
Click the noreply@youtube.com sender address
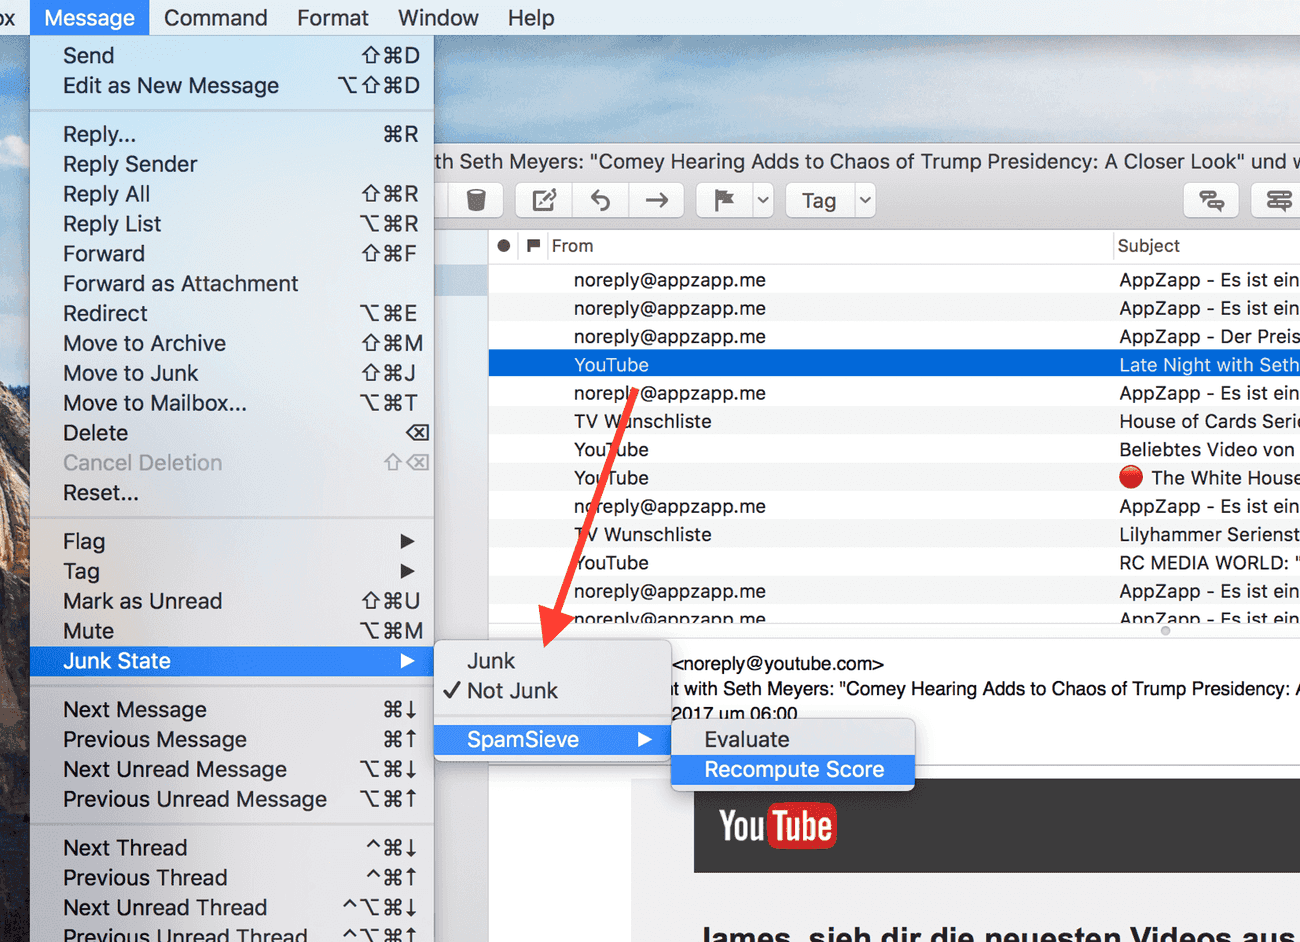(778, 664)
